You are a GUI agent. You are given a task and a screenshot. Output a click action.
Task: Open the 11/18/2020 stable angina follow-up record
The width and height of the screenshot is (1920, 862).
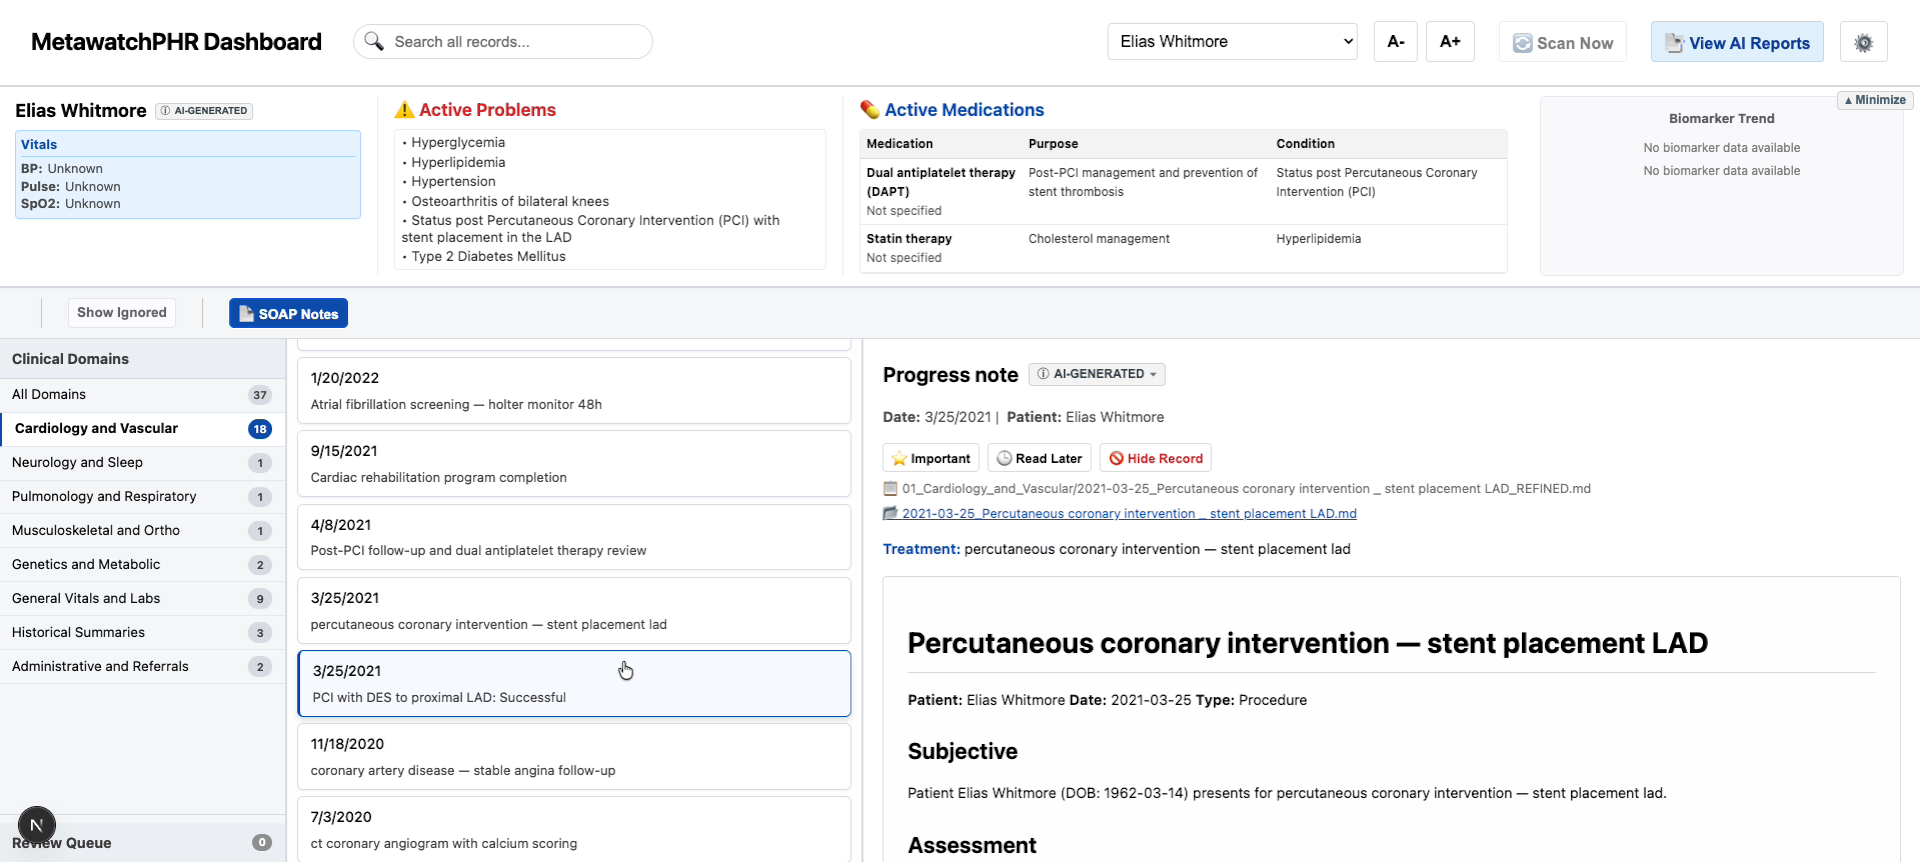(574, 757)
